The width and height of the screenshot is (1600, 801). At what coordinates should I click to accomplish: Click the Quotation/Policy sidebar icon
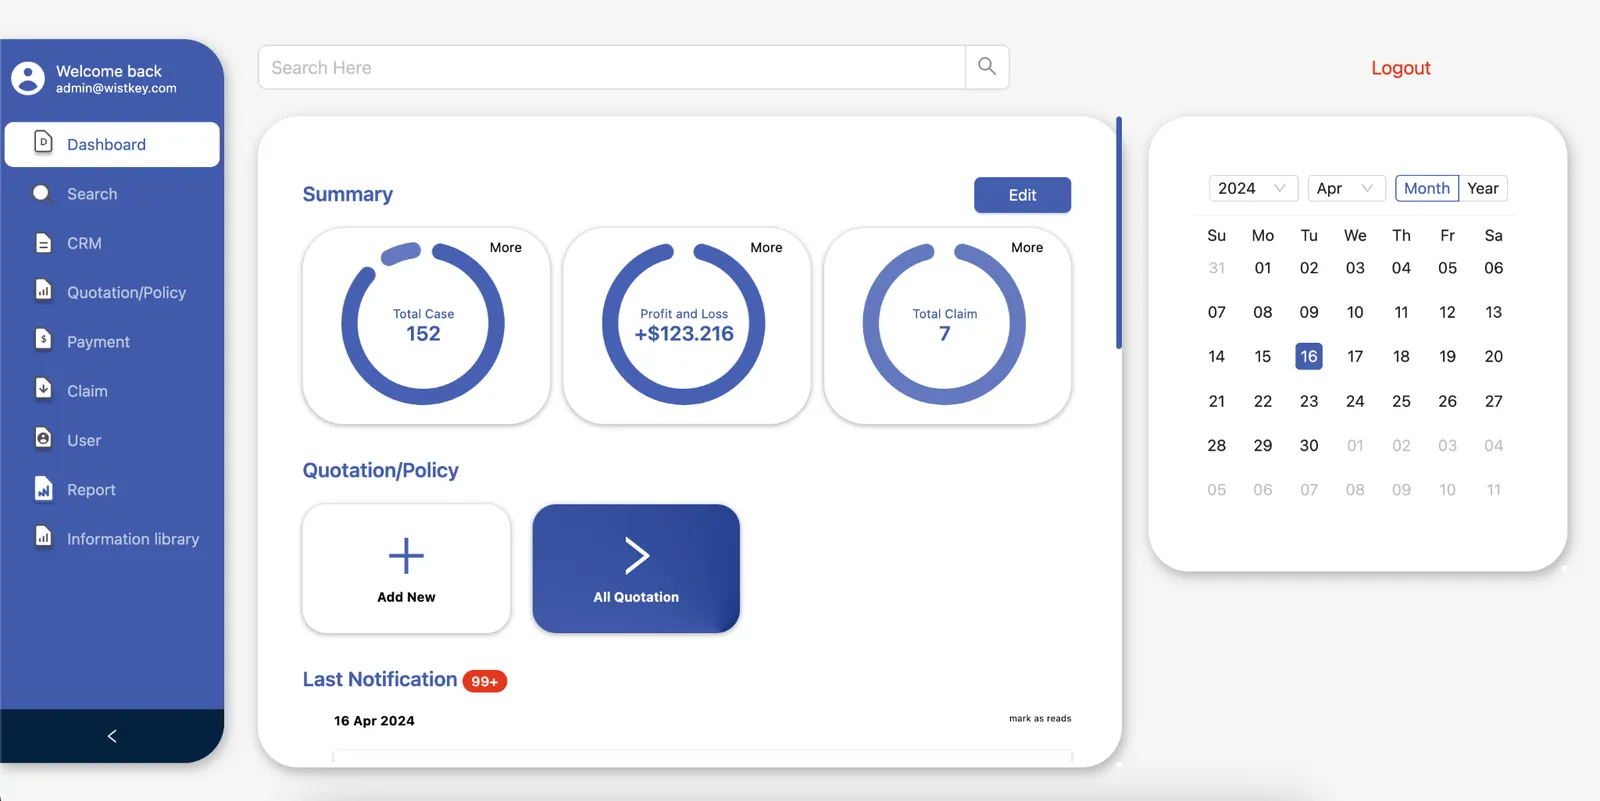43,290
